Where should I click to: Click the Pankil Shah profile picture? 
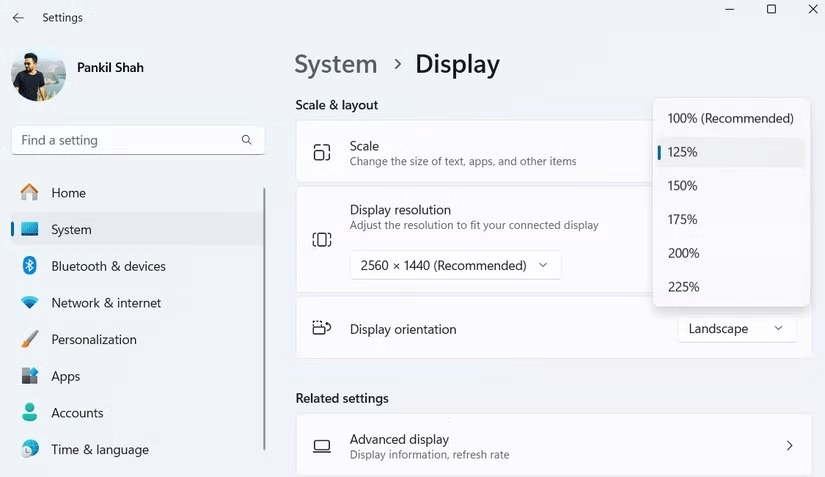(38, 75)
